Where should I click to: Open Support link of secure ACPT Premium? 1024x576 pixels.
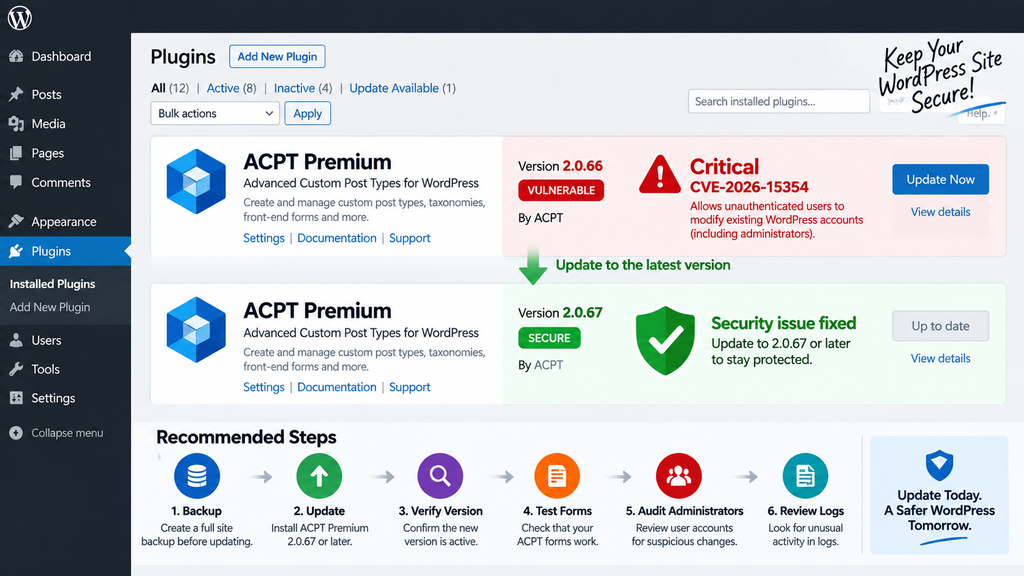[x=409, y=387]
